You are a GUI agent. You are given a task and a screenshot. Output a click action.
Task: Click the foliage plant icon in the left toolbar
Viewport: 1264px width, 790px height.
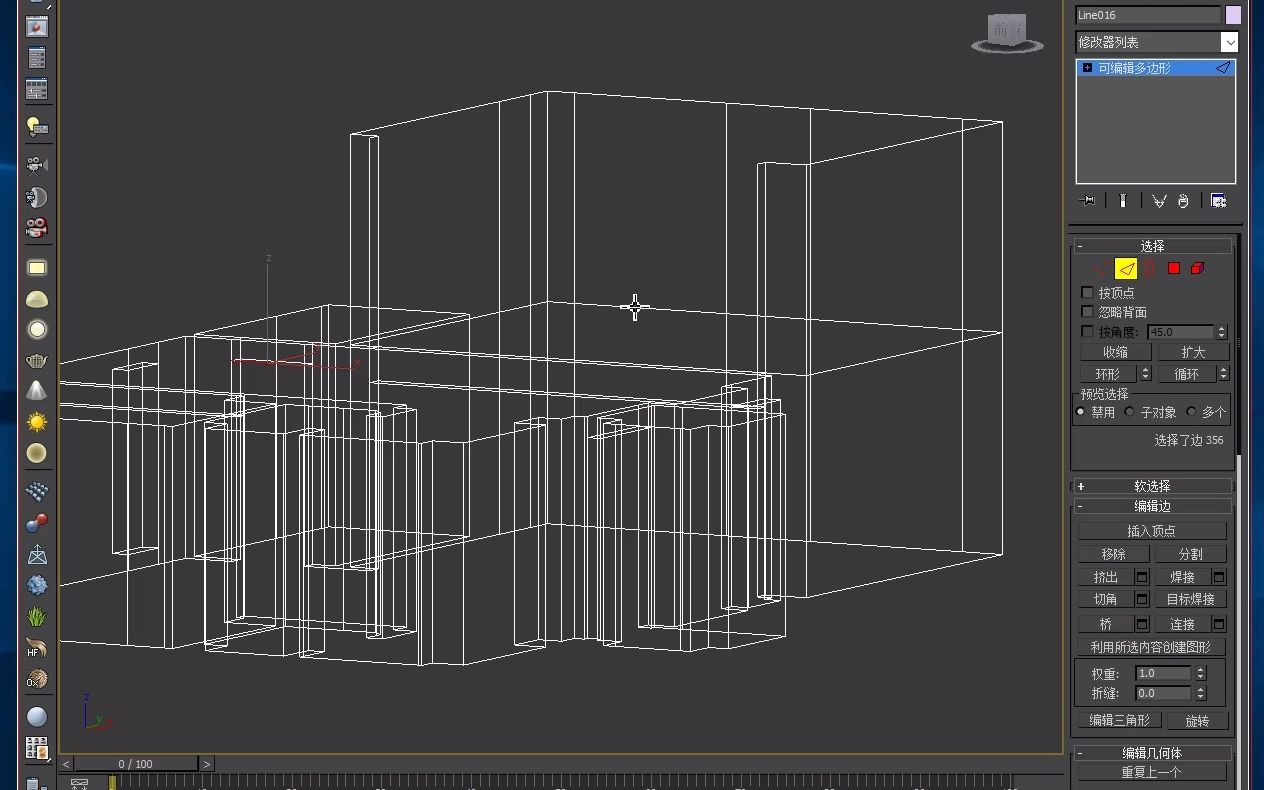coord(36,617)
